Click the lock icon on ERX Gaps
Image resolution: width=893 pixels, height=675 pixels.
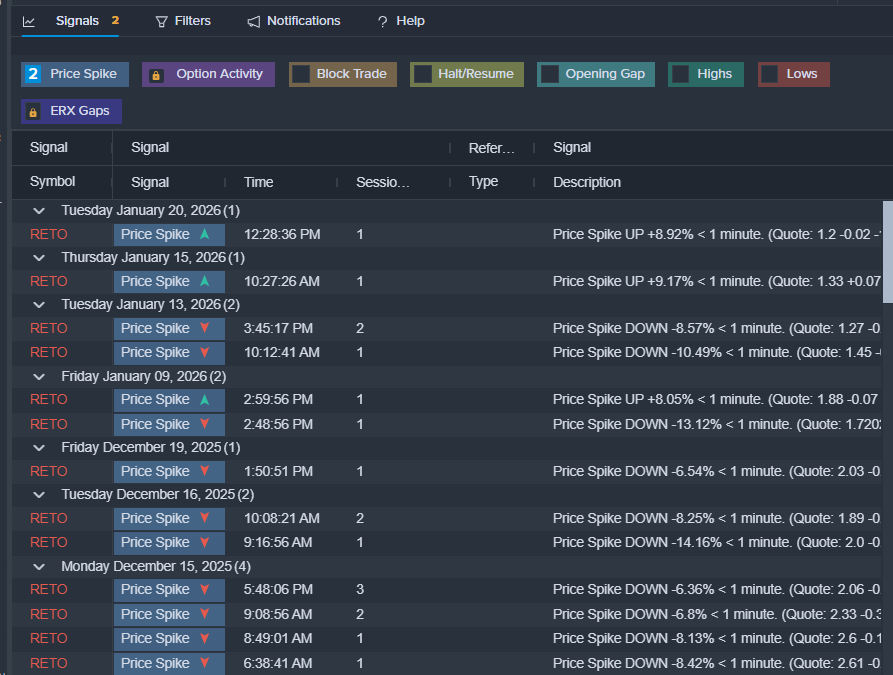tap(33, 111)
